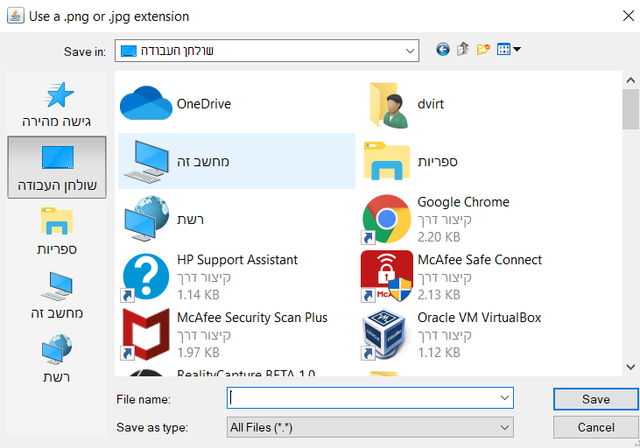Screen dimensions: 640x448
Task: Click the 1.14 KB size text
Action: click(x=198, y=295)
